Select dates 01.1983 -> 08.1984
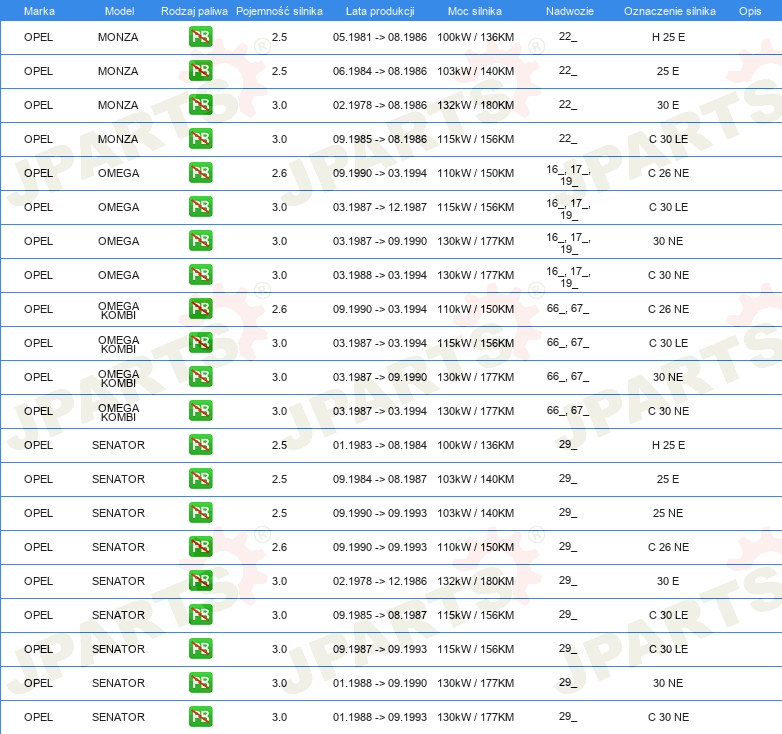Viewport: 782px width, 734px height. 380,445
